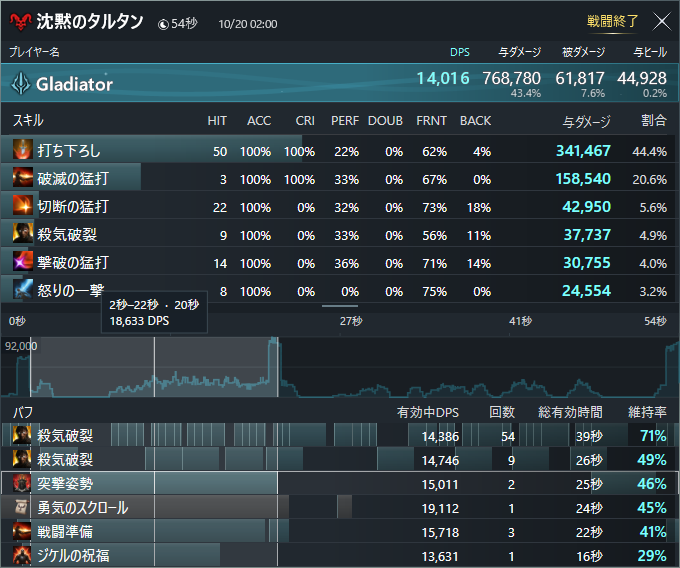The image size is (680, 568).
Task: Select the 破滅の猛打 damage value 158,540
Action: coord(583,179)
